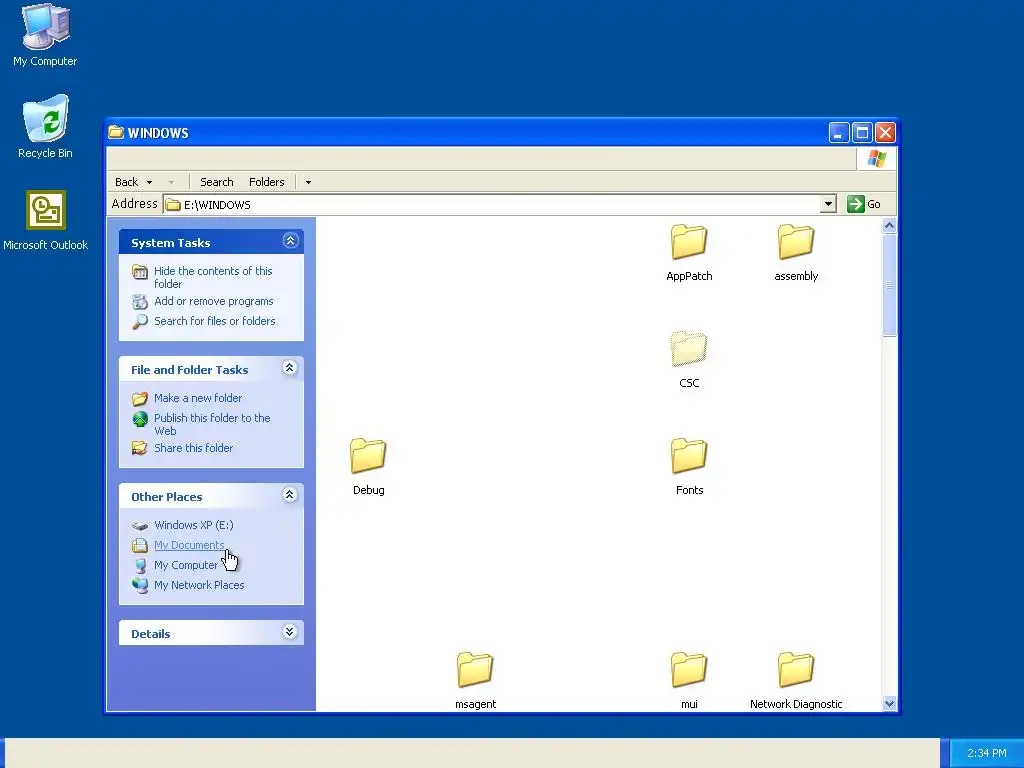Maximize the WINDOWS Explorer window

pyautogui.click(x=862, y=133)
